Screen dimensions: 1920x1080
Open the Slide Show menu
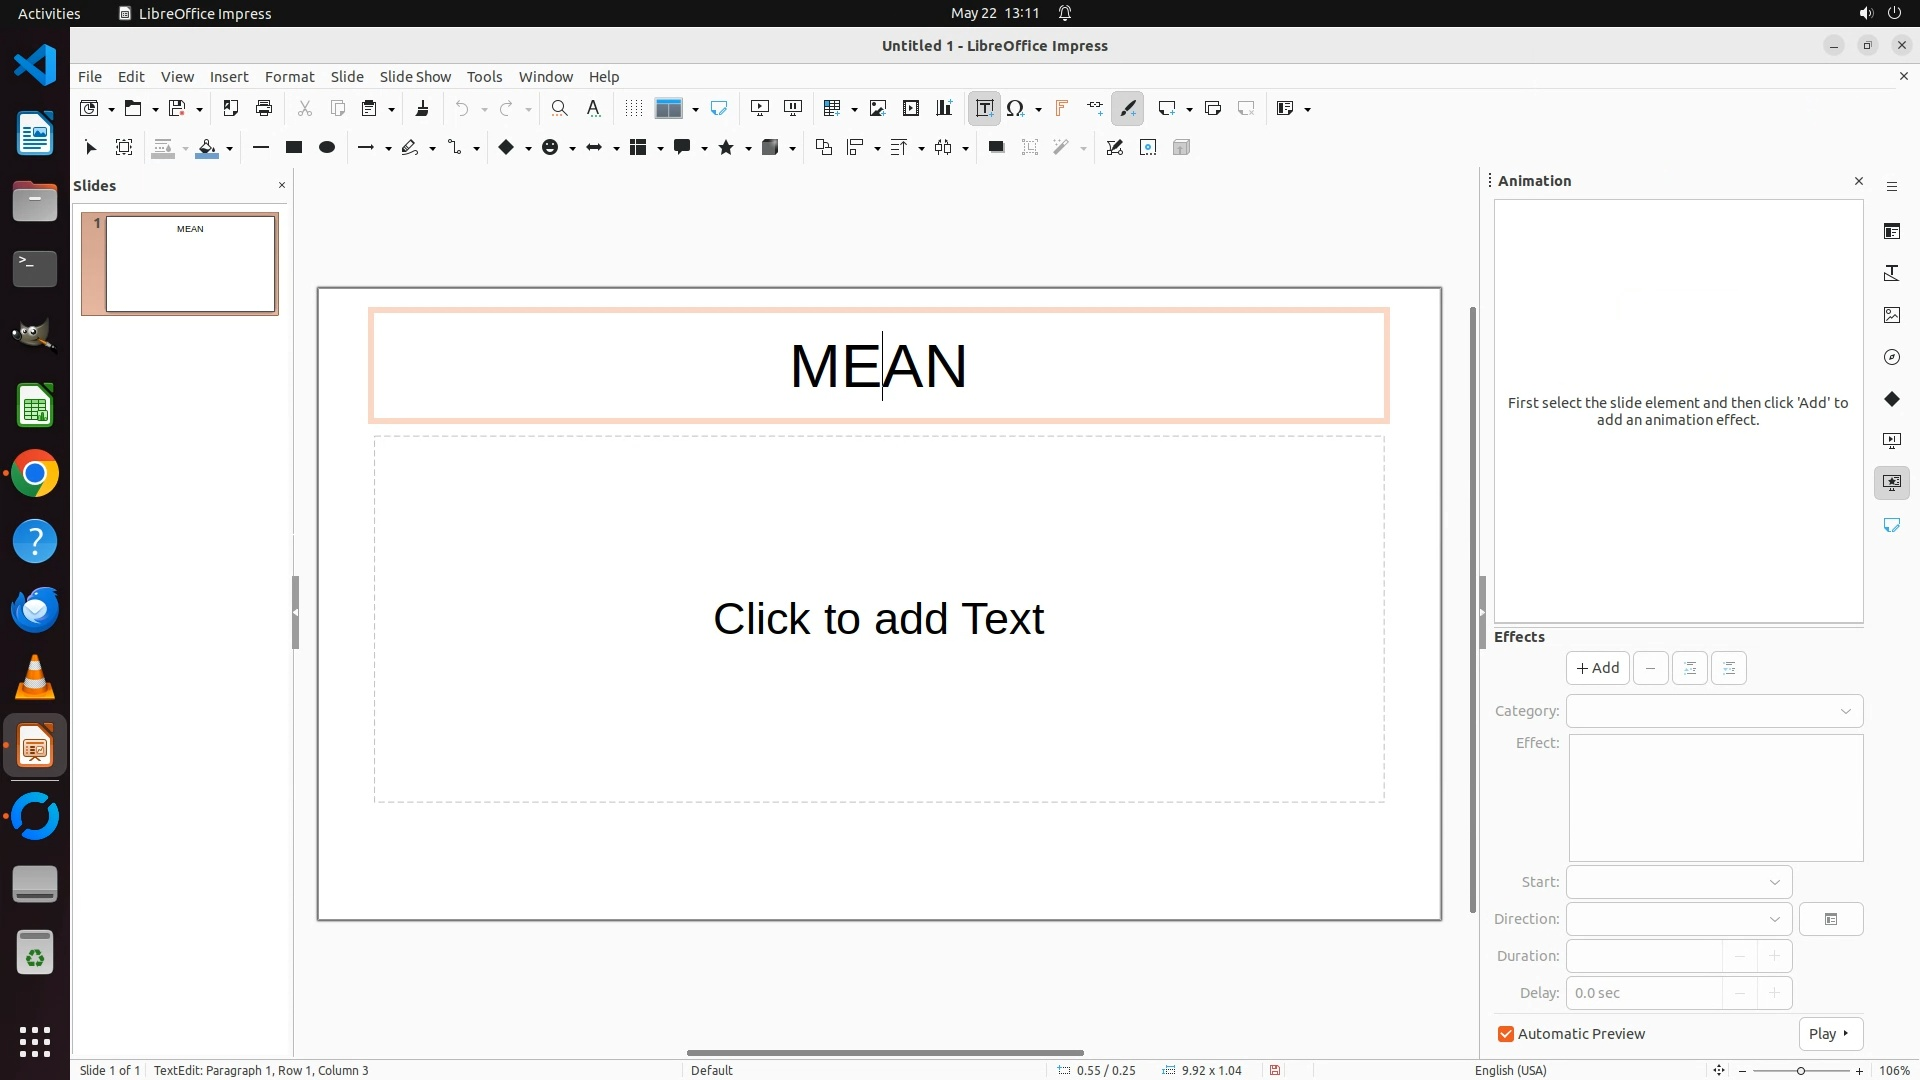(415, 76)
